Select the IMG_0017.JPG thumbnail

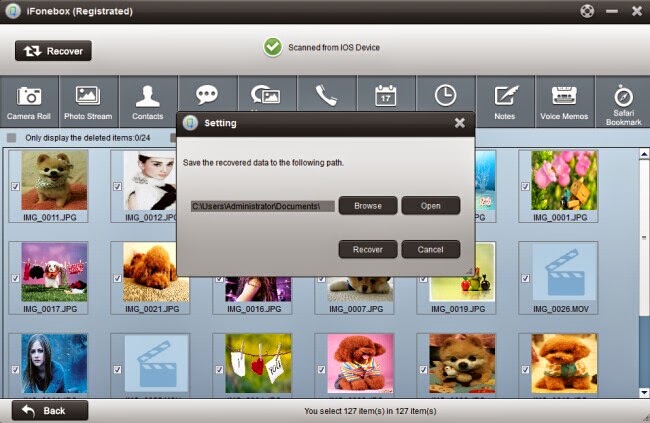54,272
